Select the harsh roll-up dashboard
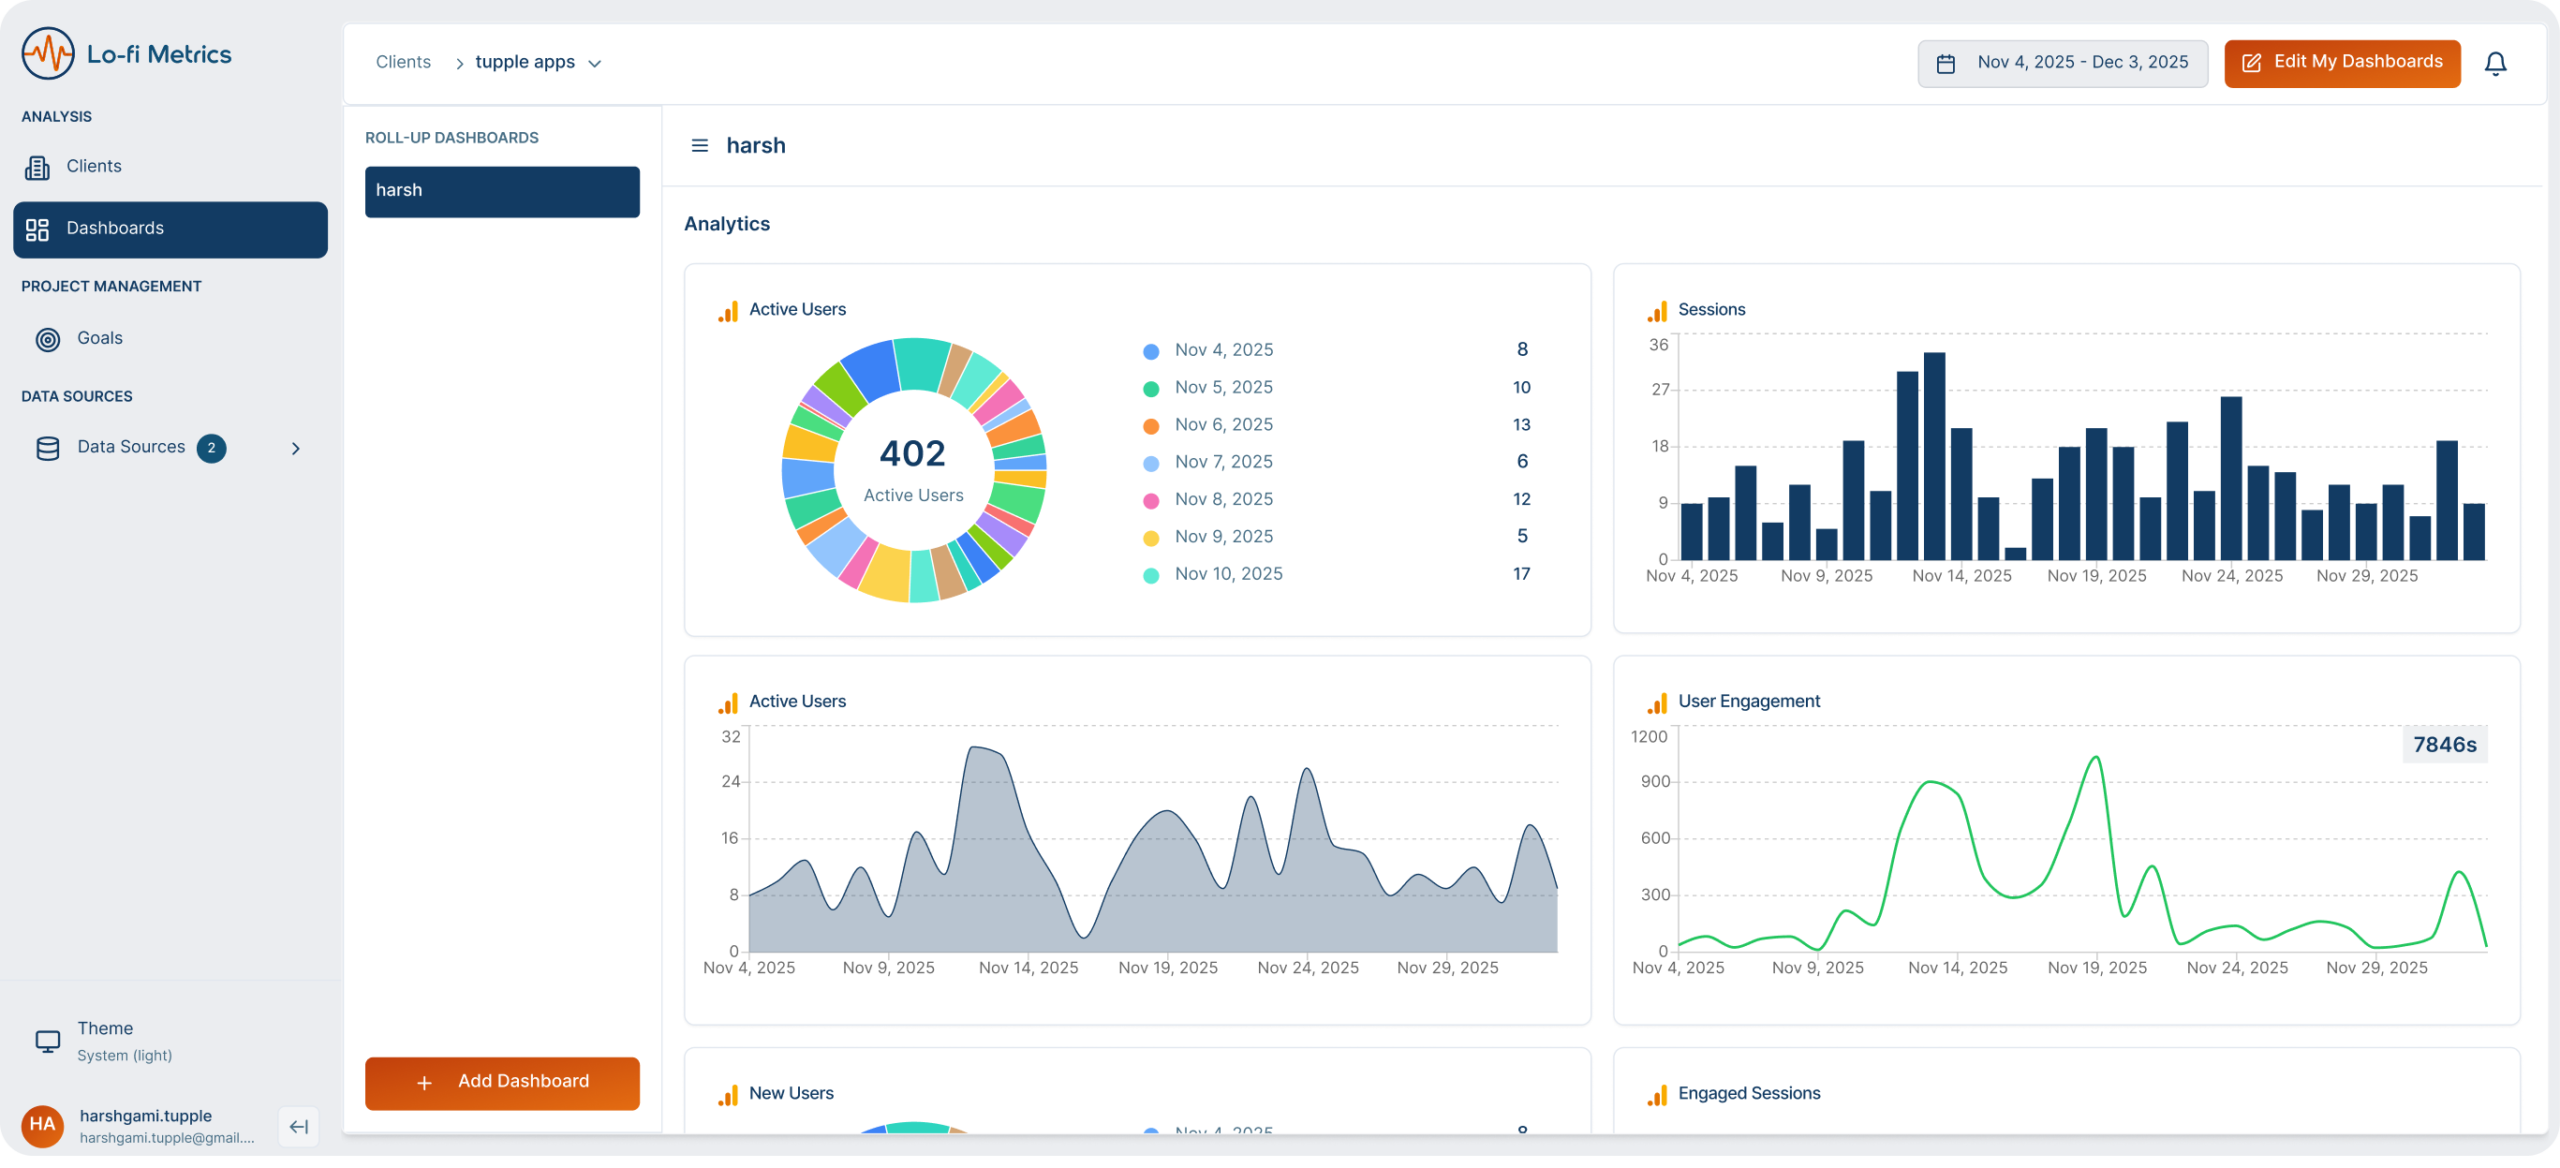 502,191
